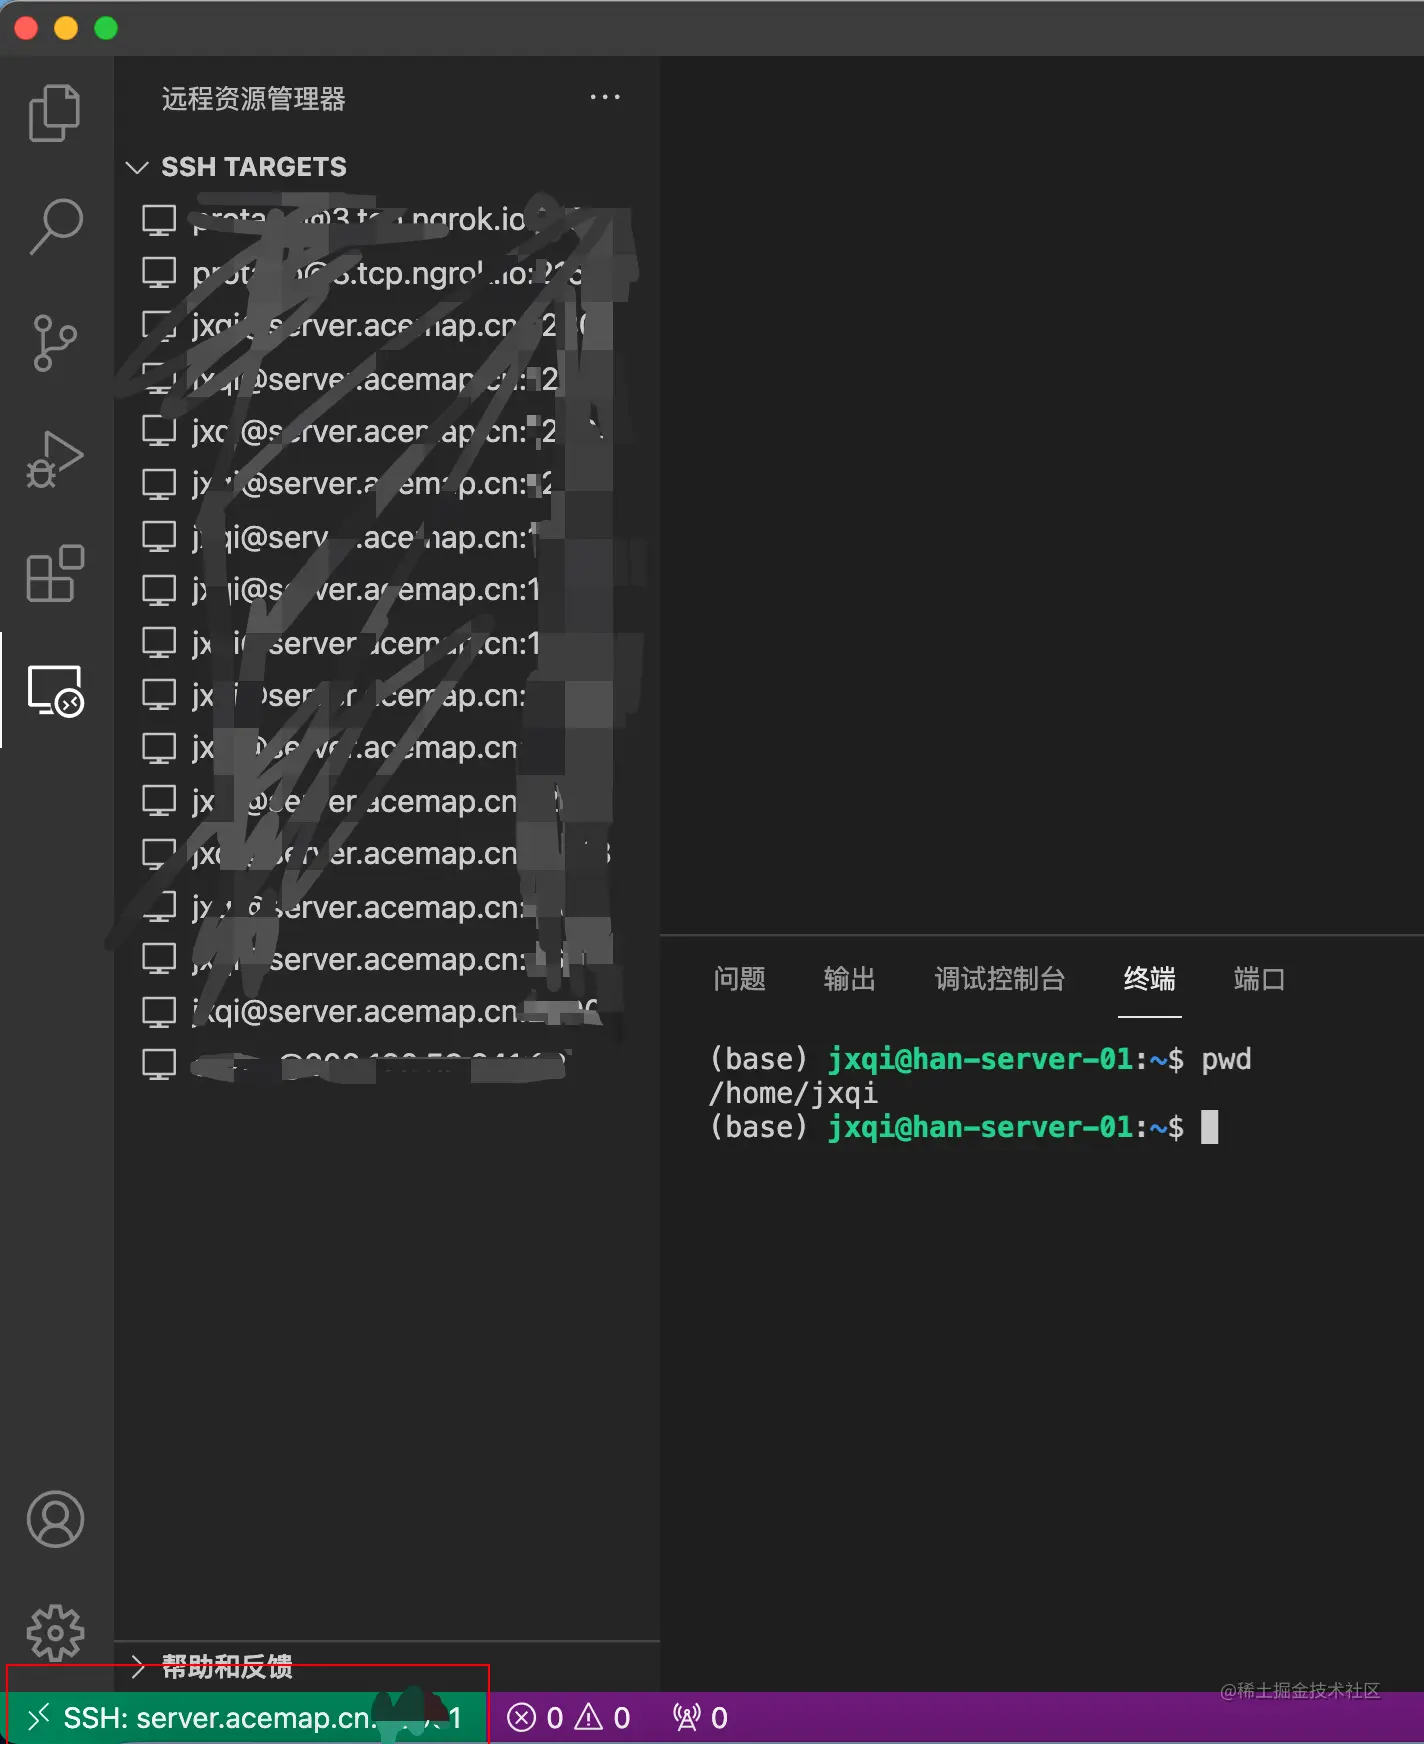The width and height of the screenshot is (1424, 1744).
Task: Open the Accounts menu icon
Action: pos(55,1519)
